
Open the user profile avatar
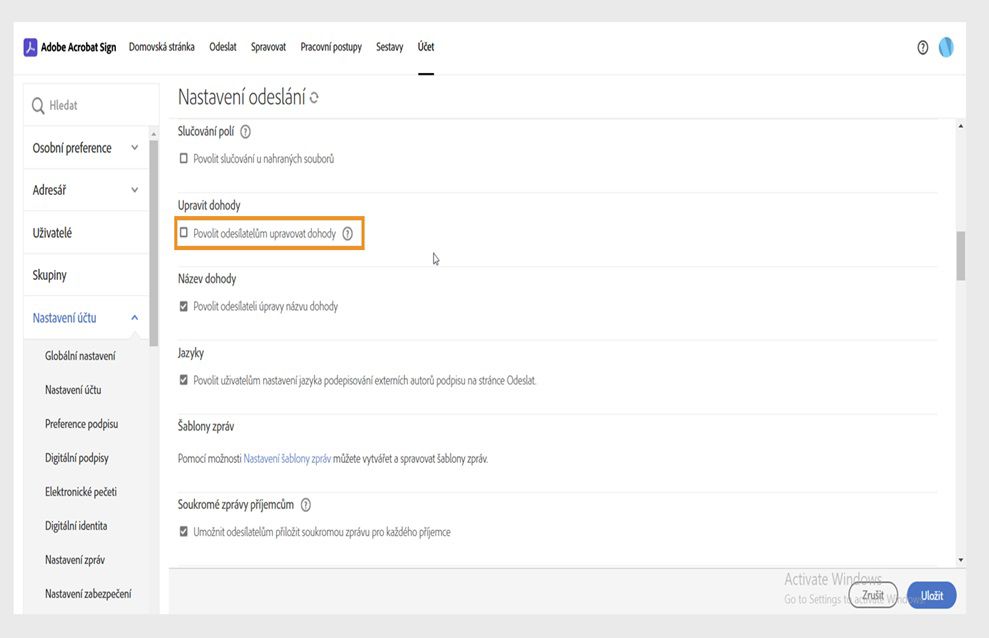point(945,48)
